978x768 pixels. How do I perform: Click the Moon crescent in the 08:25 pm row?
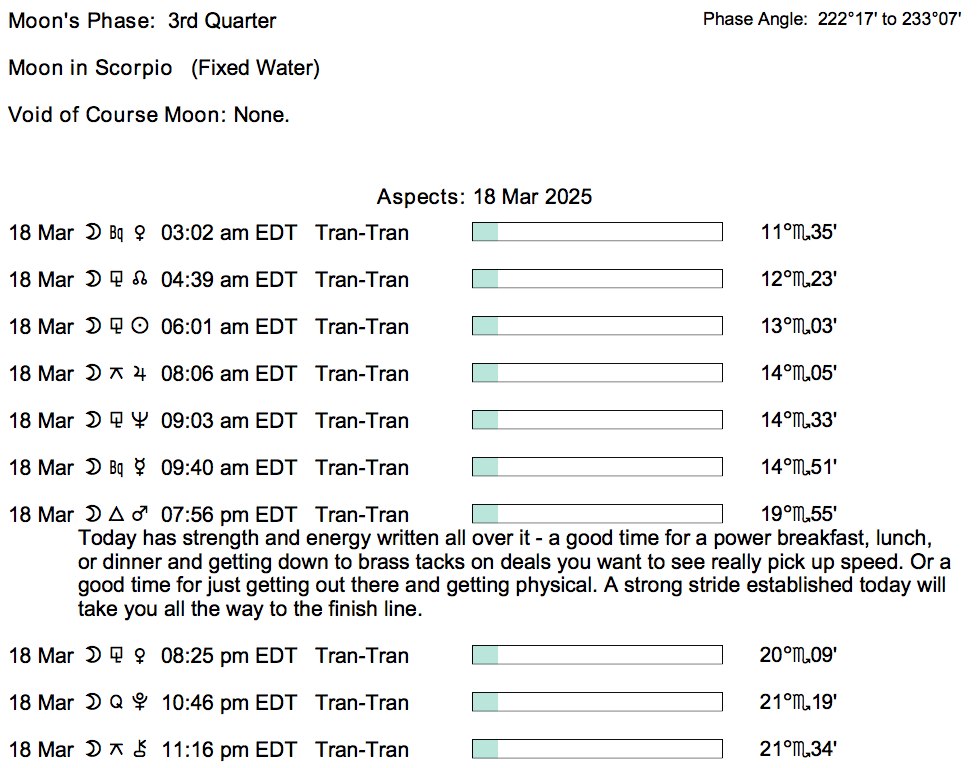(92, 656)
